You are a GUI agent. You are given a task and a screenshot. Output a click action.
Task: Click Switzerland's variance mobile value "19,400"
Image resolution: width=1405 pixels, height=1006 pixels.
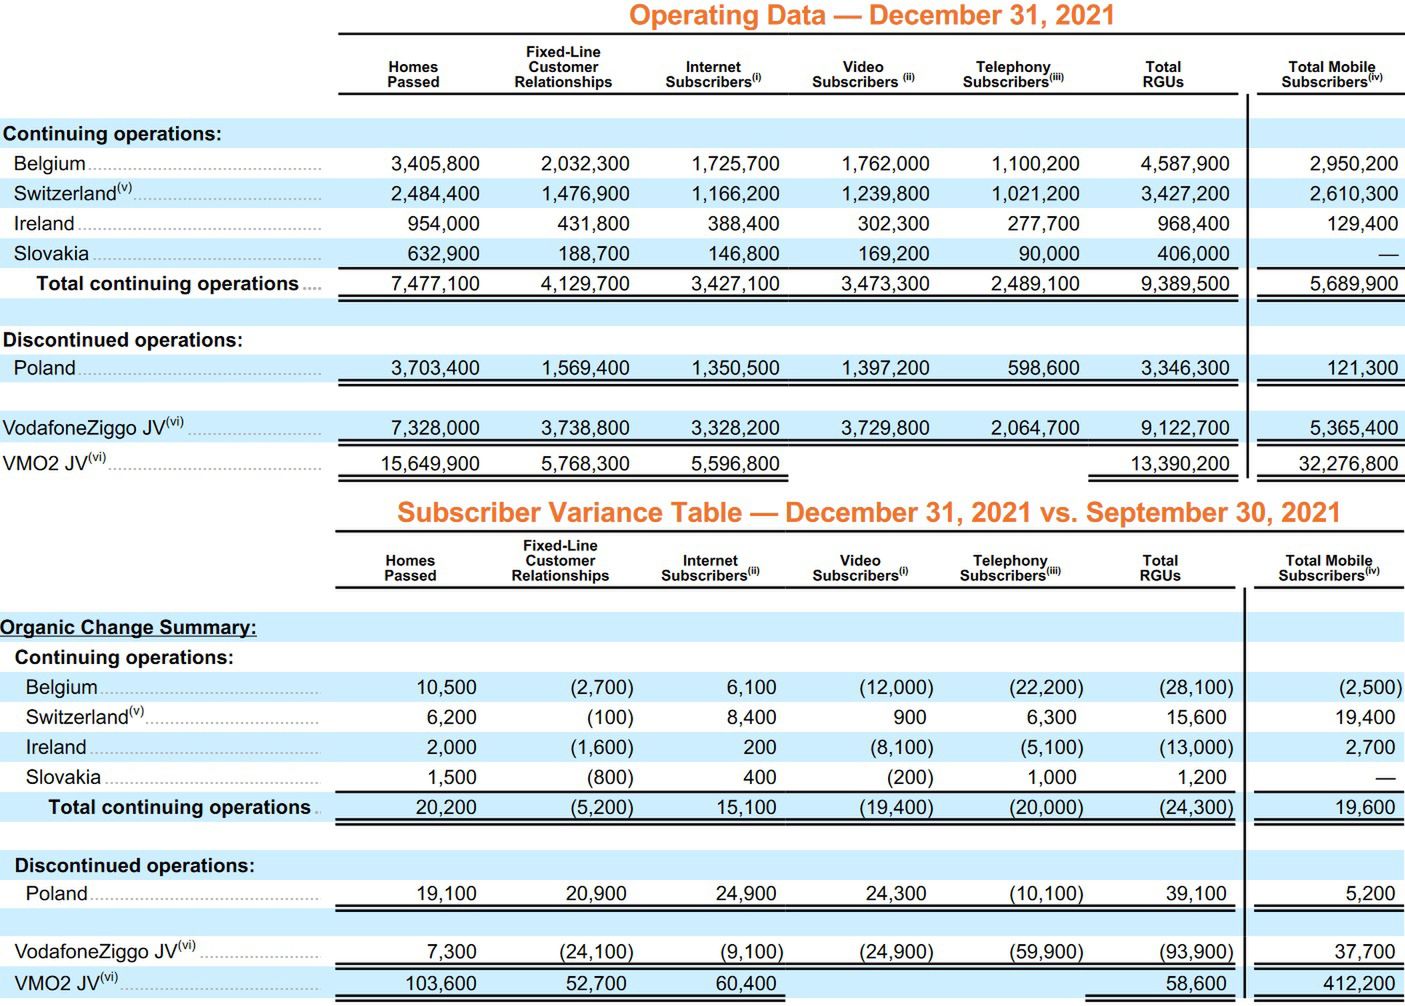[1365, 717]
